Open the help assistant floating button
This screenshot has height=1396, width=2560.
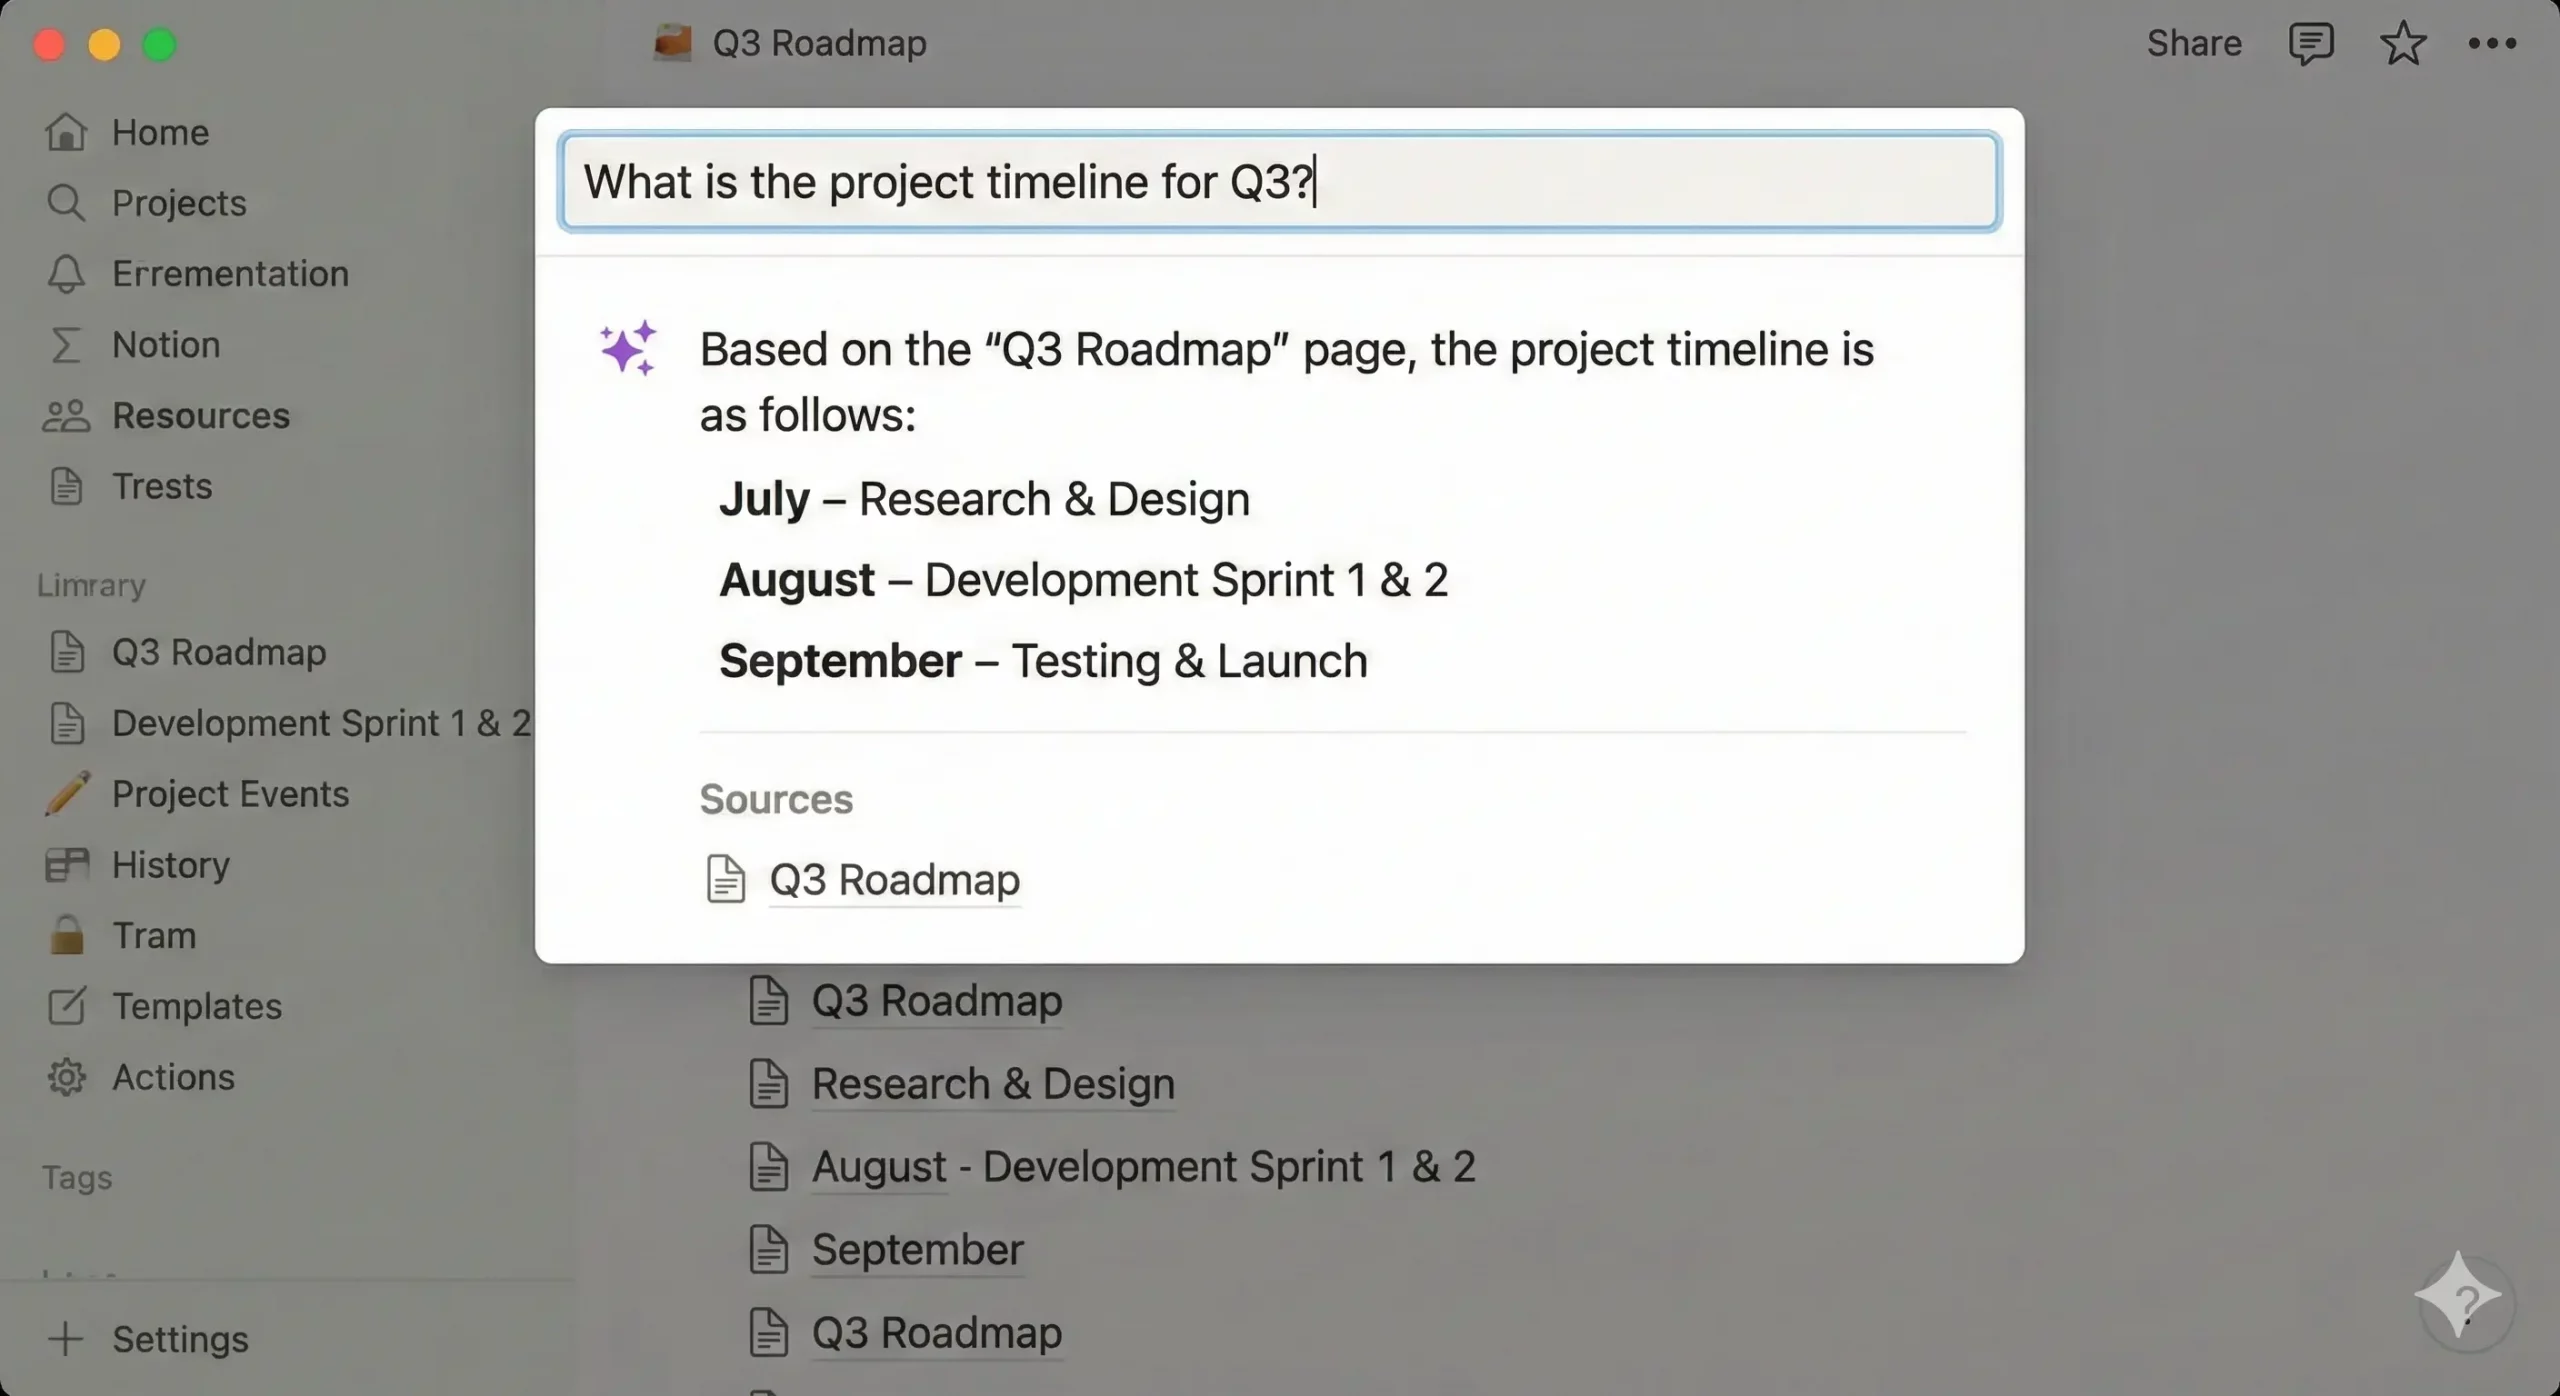tap(2465, 1300)
